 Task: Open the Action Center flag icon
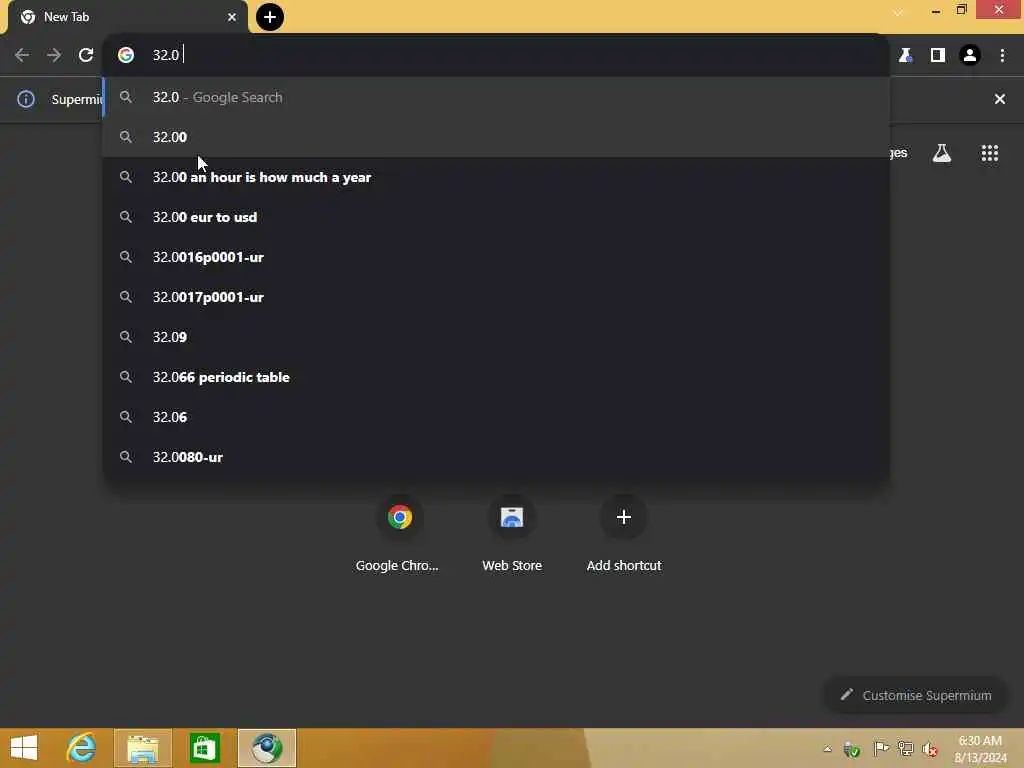tap(880, 748)
